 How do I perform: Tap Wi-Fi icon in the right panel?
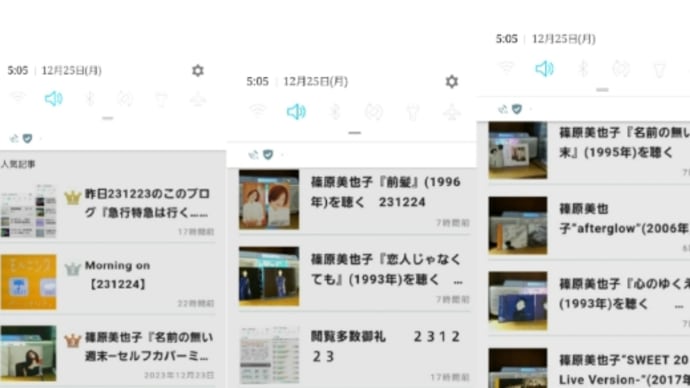coord(506,67)
